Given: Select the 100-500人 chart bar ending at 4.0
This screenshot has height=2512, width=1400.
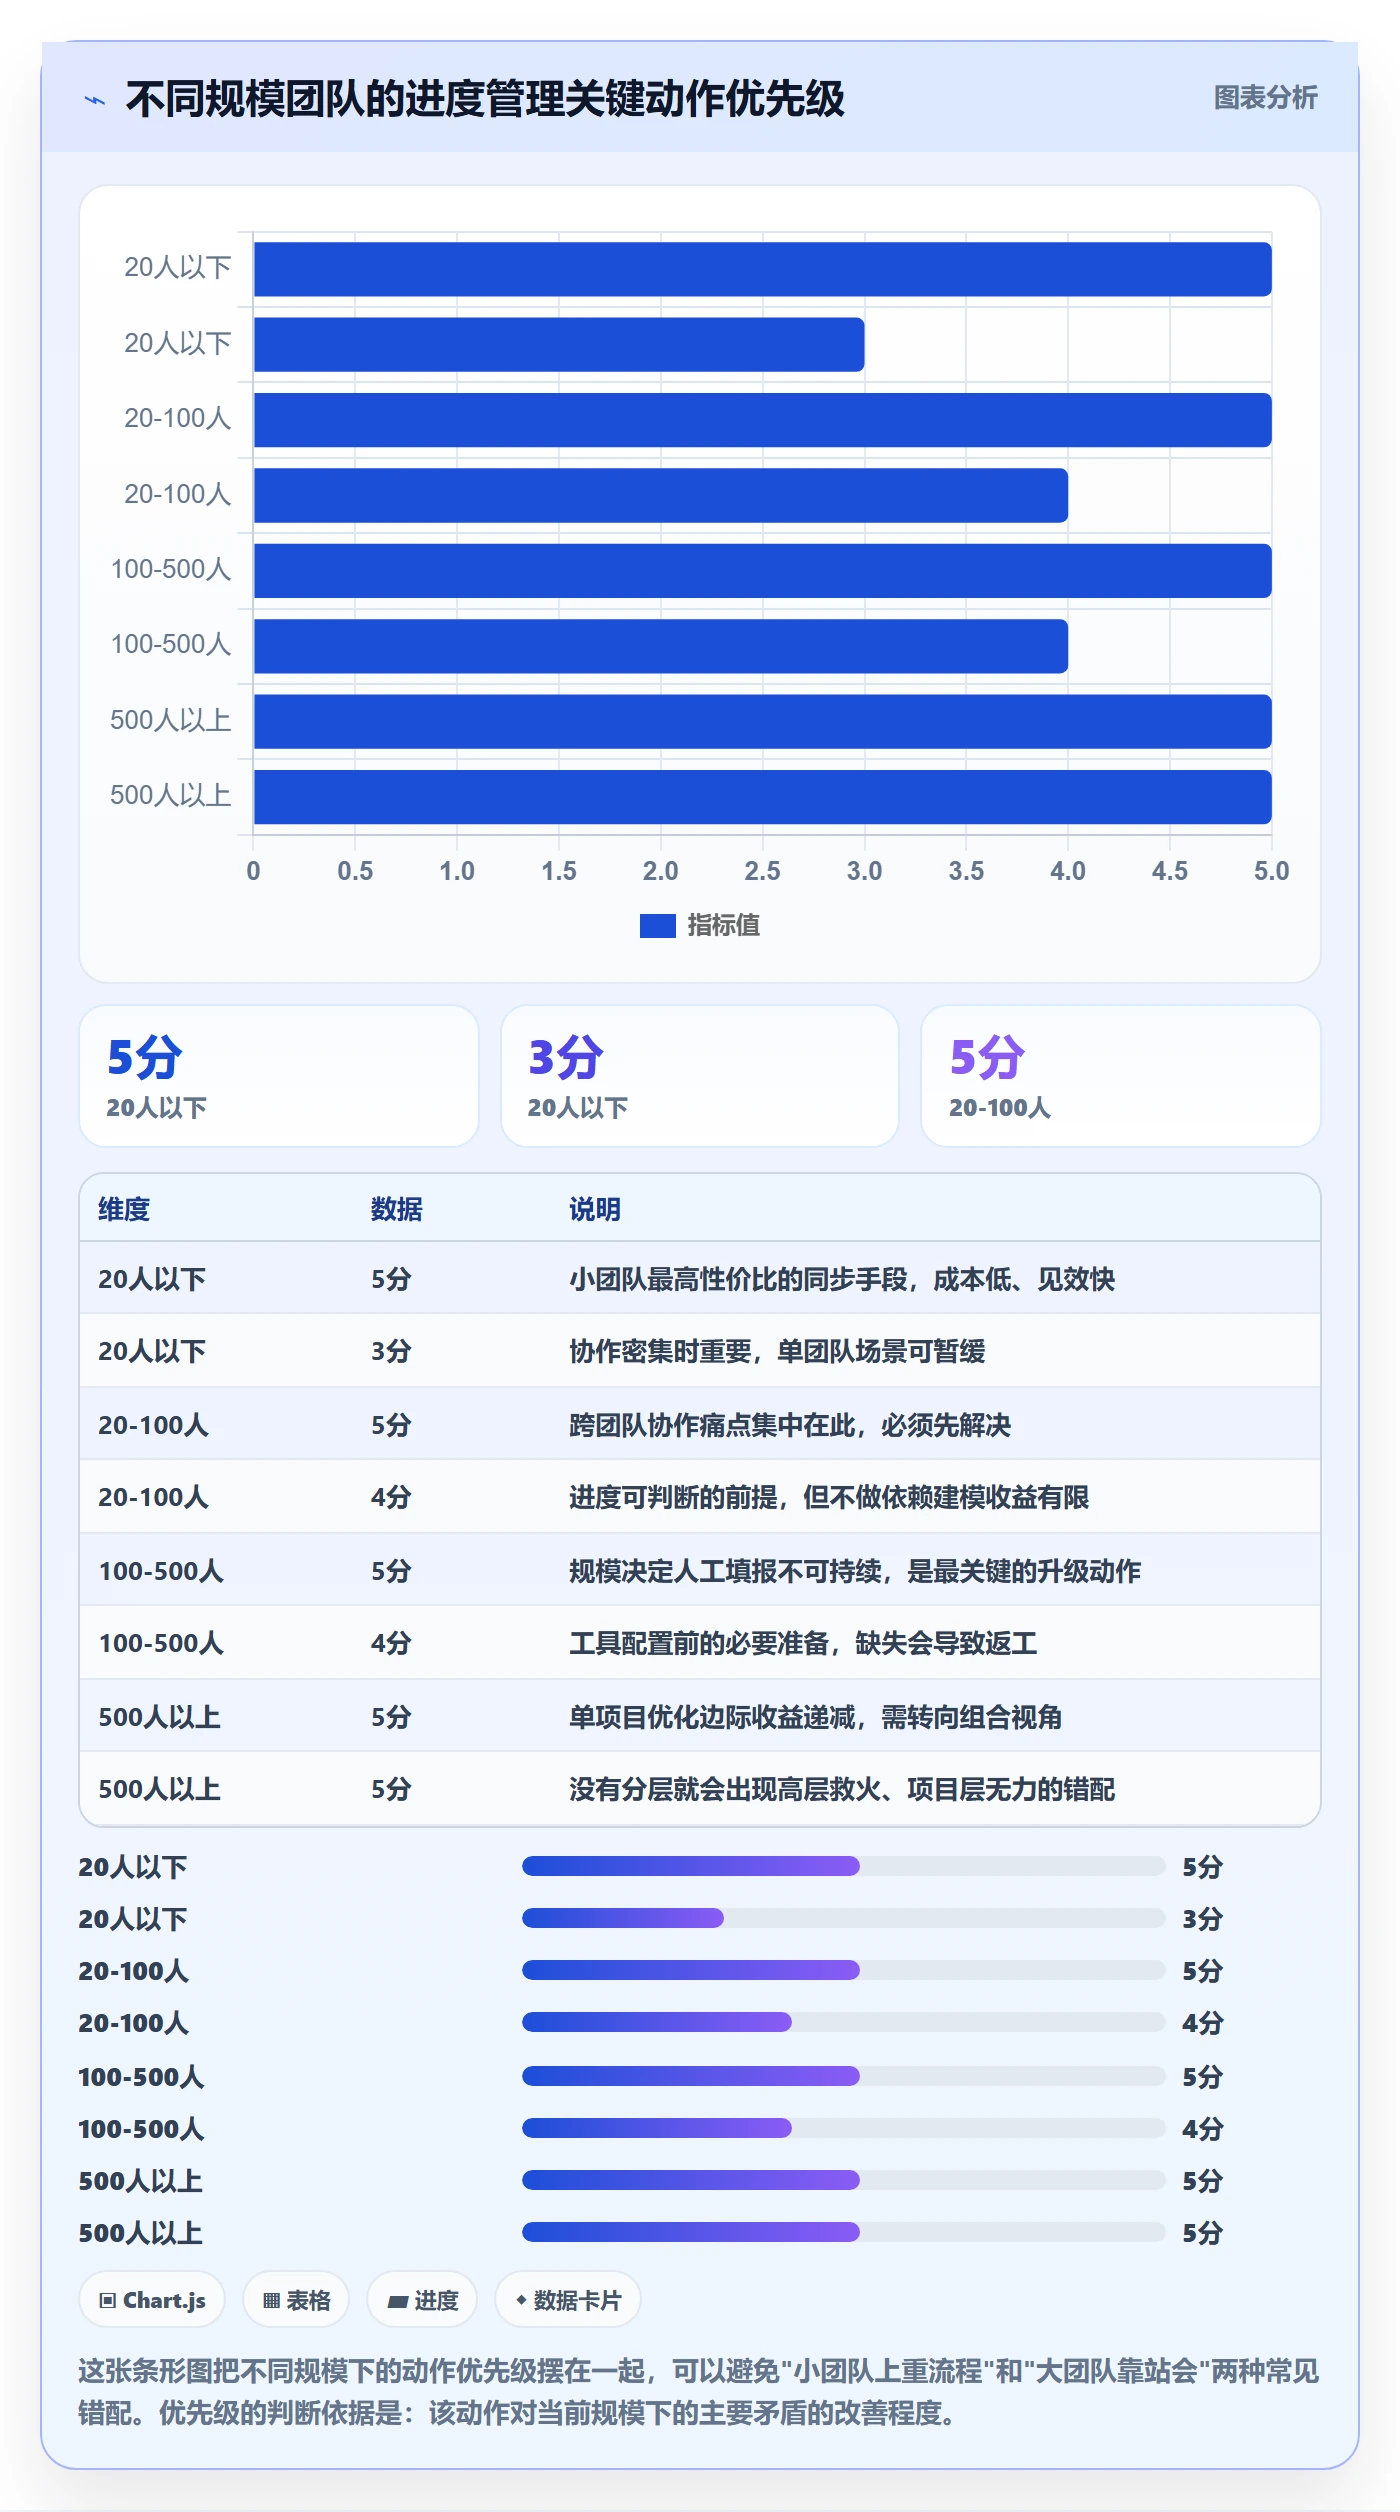Looking at the screenshot, I should (661, 646).
